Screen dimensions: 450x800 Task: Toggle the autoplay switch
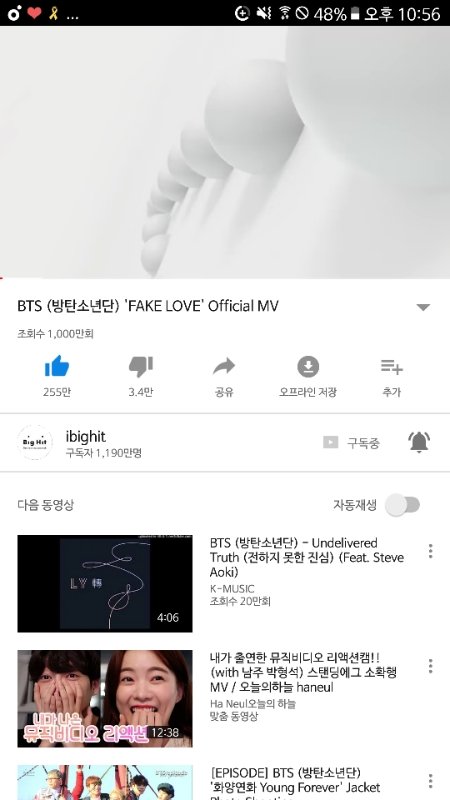[x=403, y=505]
